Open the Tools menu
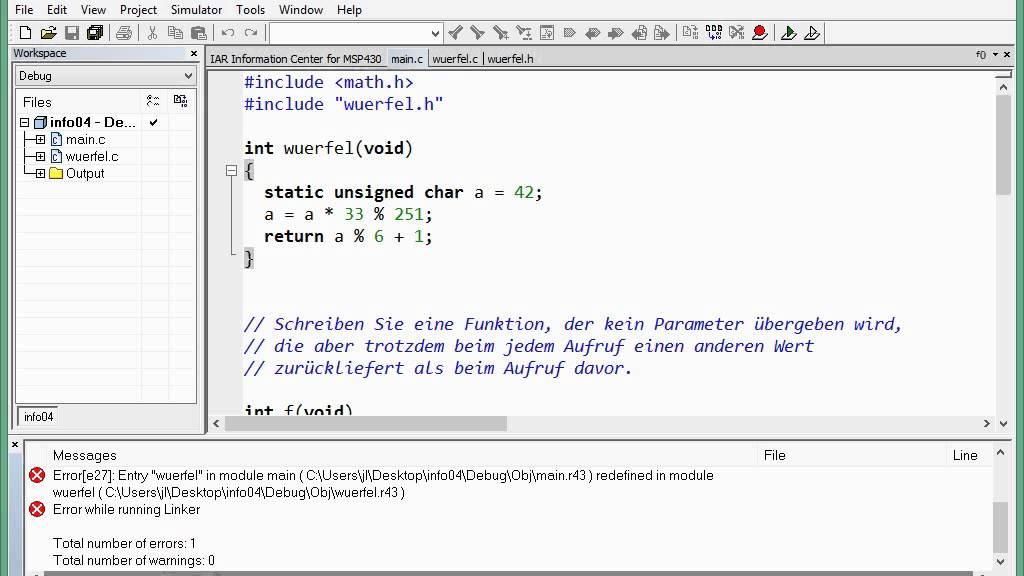This screenshot has height=576, width=1024. [251, 10]
